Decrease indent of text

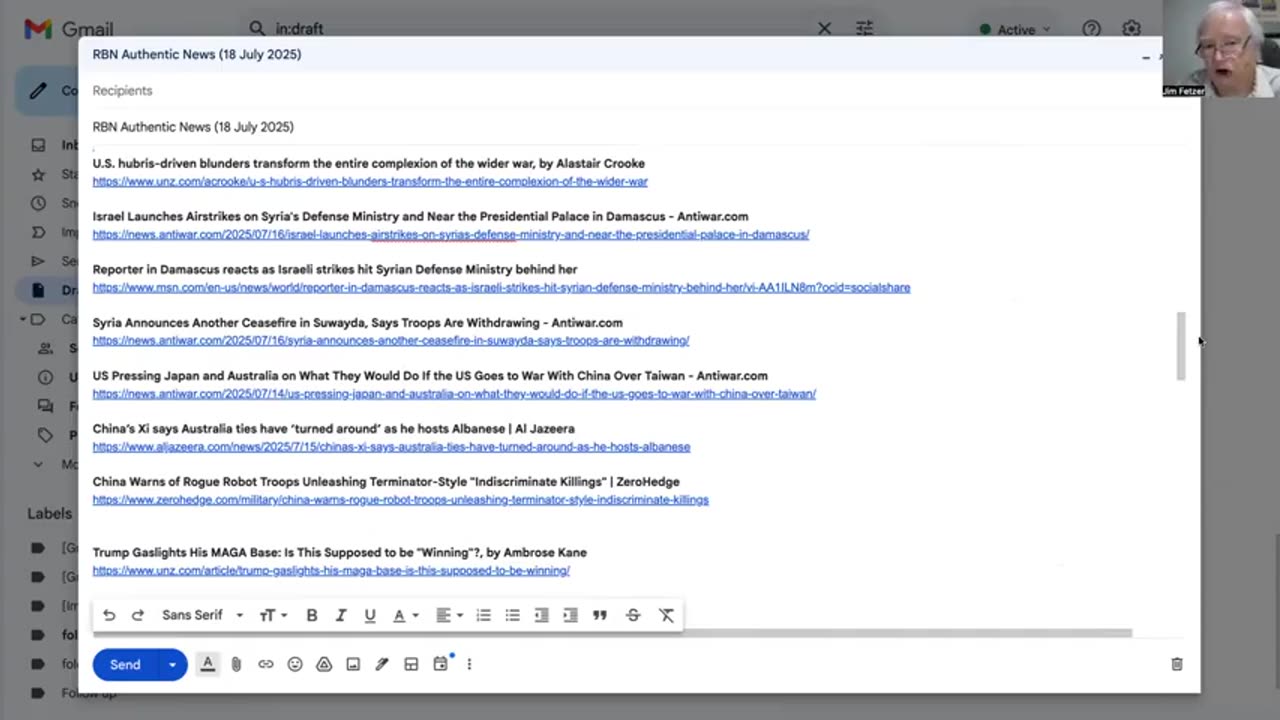tap(541, 615)
